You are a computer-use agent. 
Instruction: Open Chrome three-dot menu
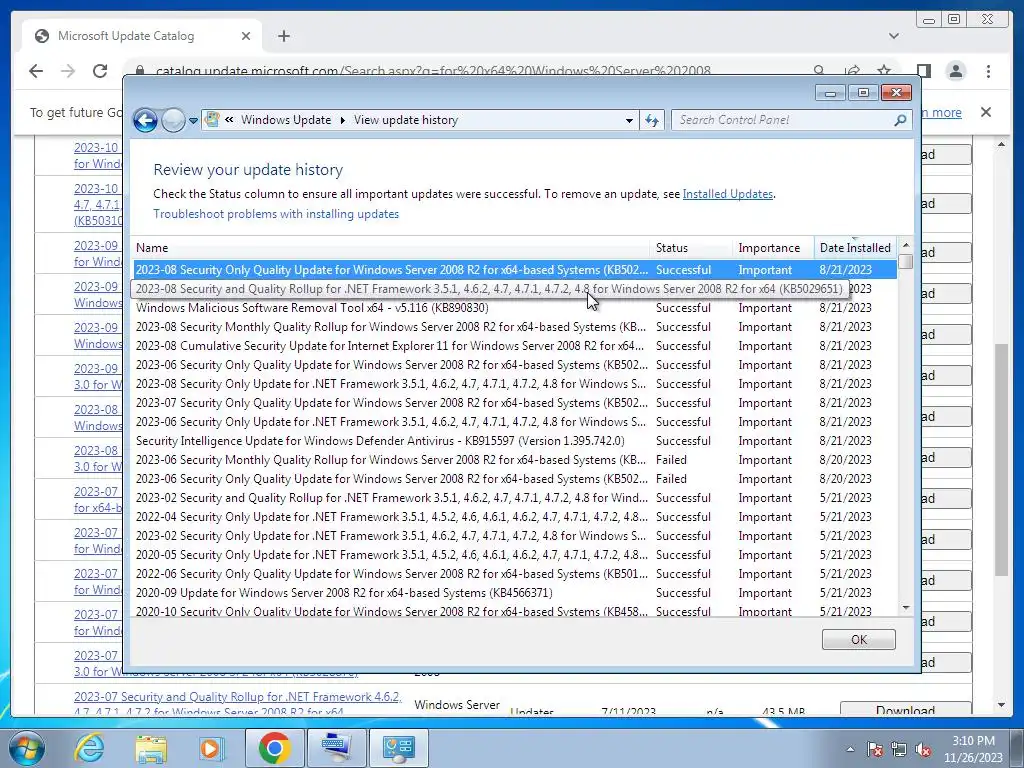tap(988, 71)
